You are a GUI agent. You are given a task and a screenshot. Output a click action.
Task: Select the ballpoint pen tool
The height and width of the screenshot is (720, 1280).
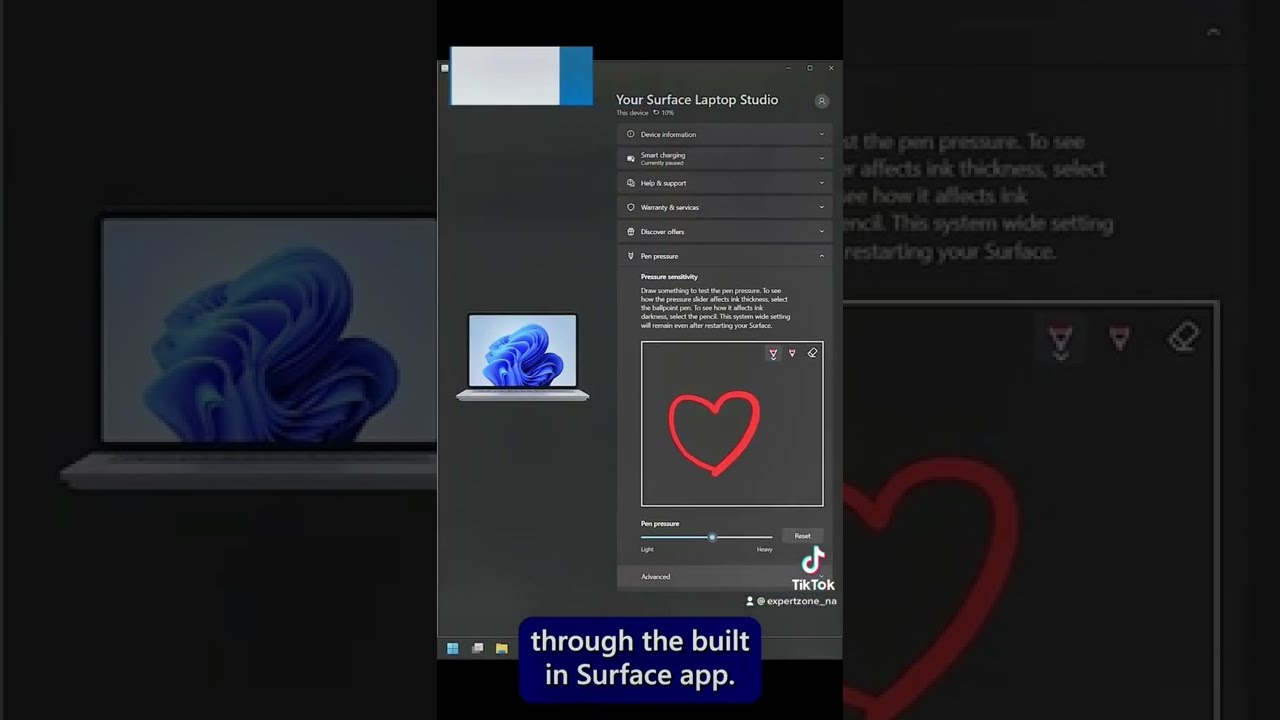(773, 353)
